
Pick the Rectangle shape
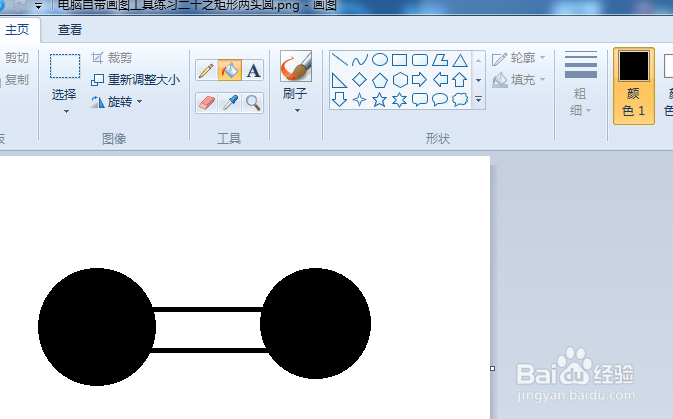tap(400, 60)
